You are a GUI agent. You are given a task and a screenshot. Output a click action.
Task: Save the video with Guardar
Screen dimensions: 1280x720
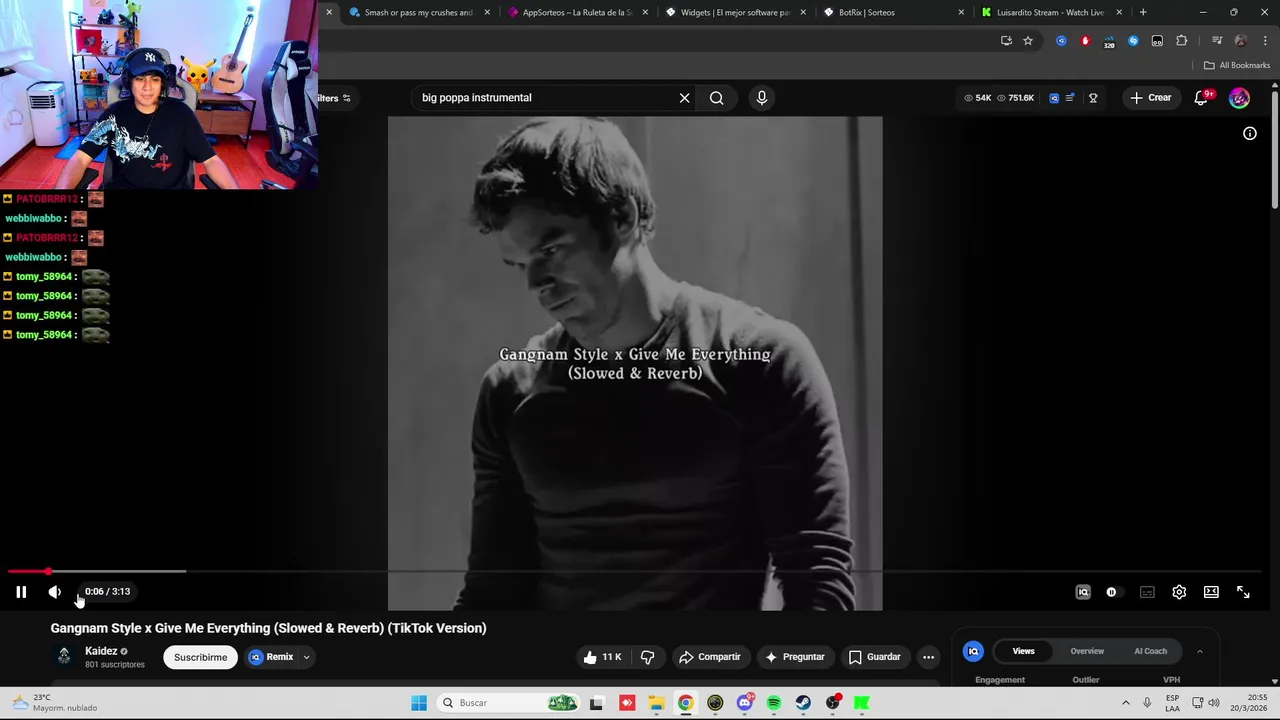pos(875,657)
